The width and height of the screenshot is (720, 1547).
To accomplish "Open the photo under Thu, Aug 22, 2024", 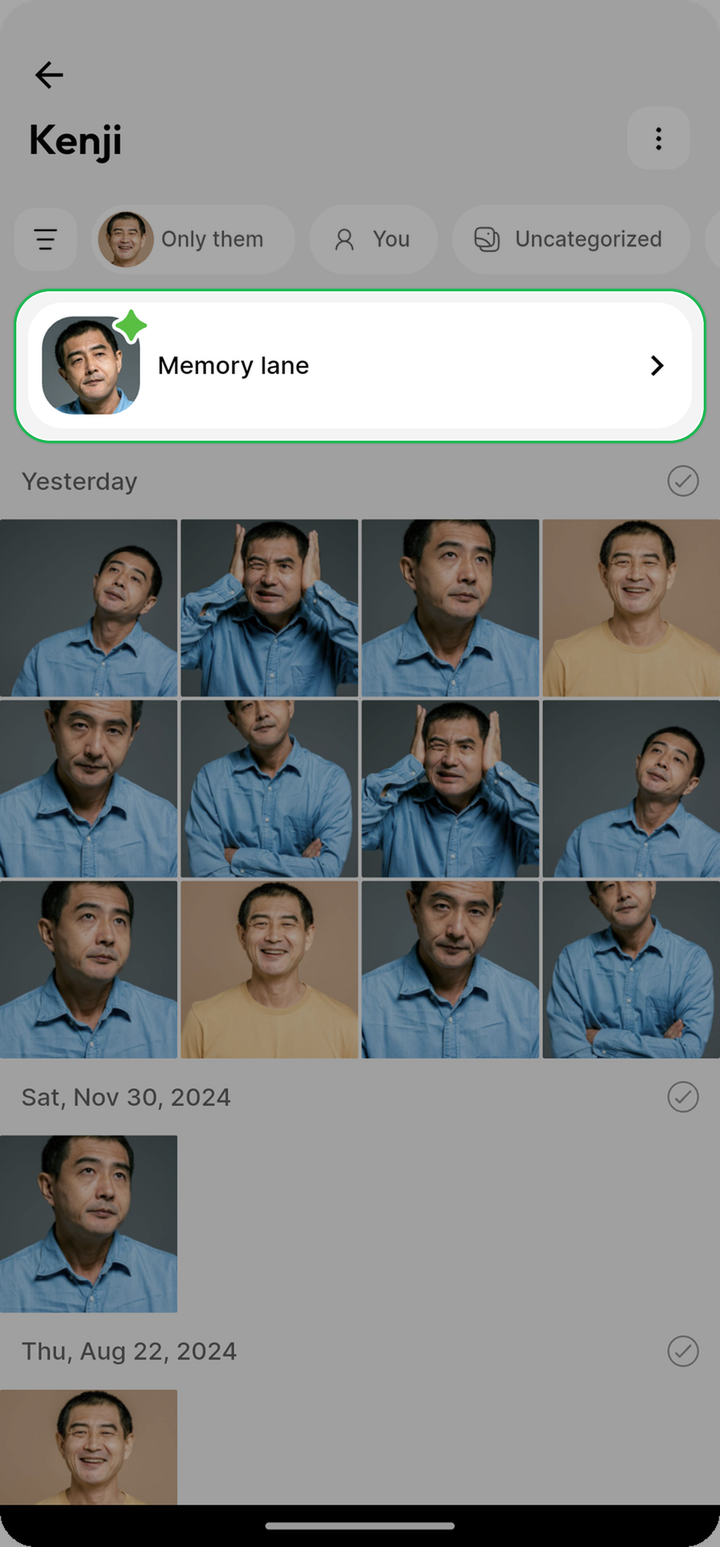I will 89,1447.
